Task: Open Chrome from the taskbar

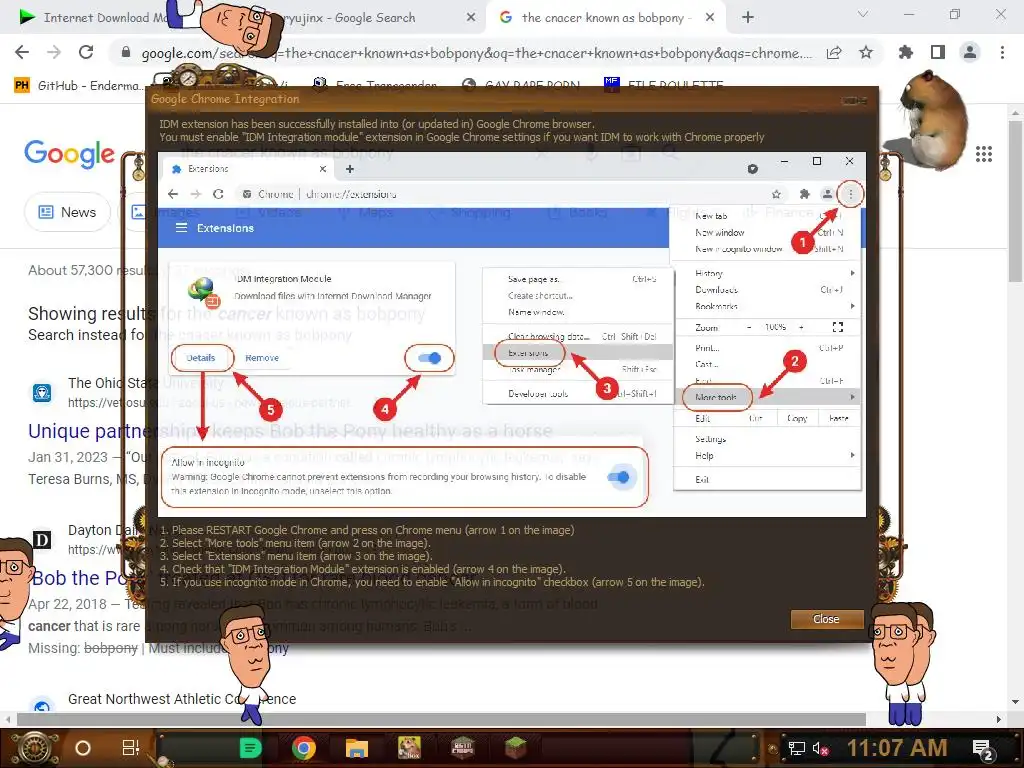Action: point(304,748)
